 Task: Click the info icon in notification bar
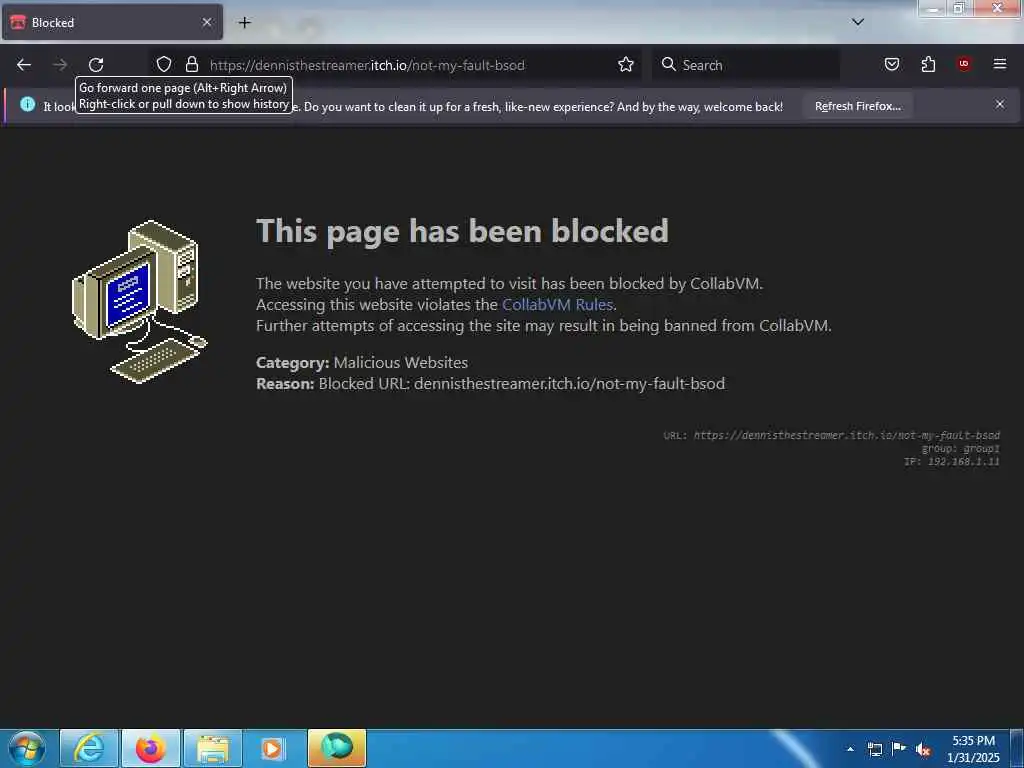click(27, 104)
